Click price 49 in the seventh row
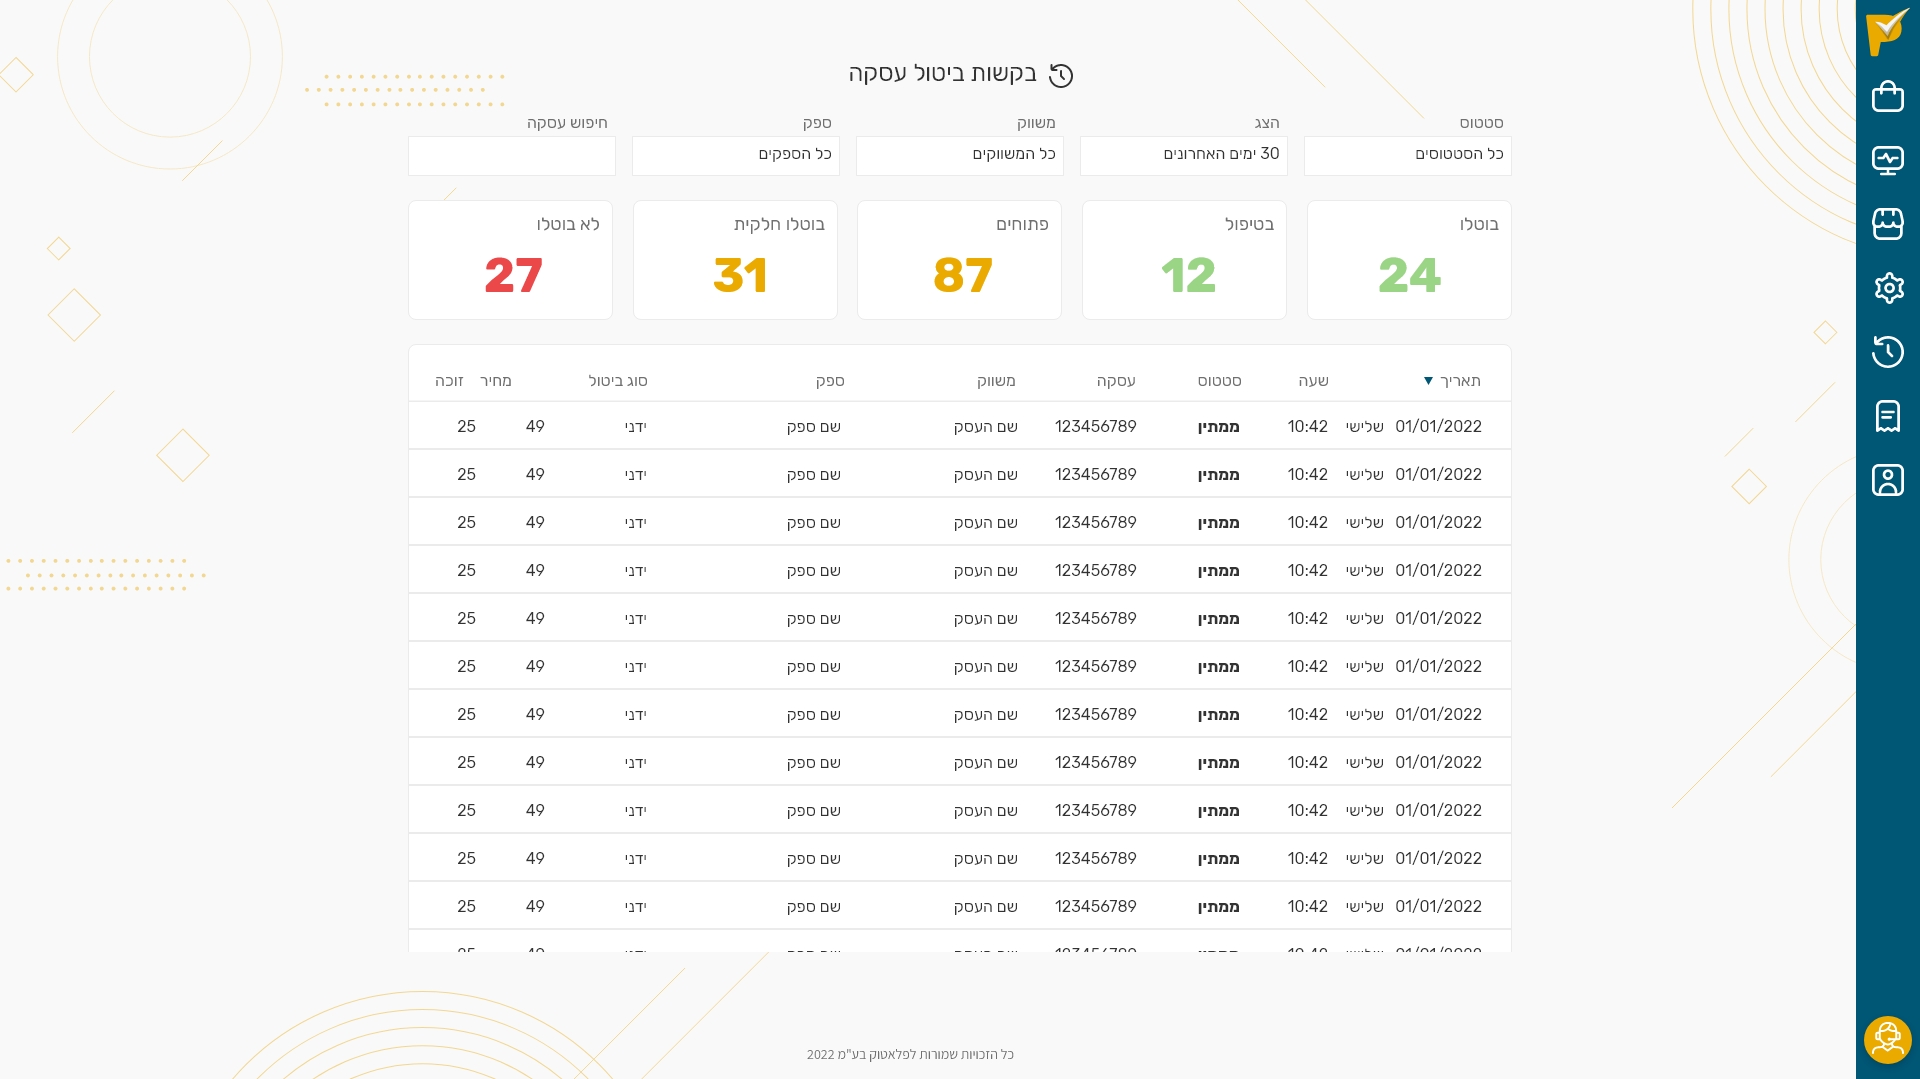Screen dimensions: 1920x1079 click(x=535, y=715)
